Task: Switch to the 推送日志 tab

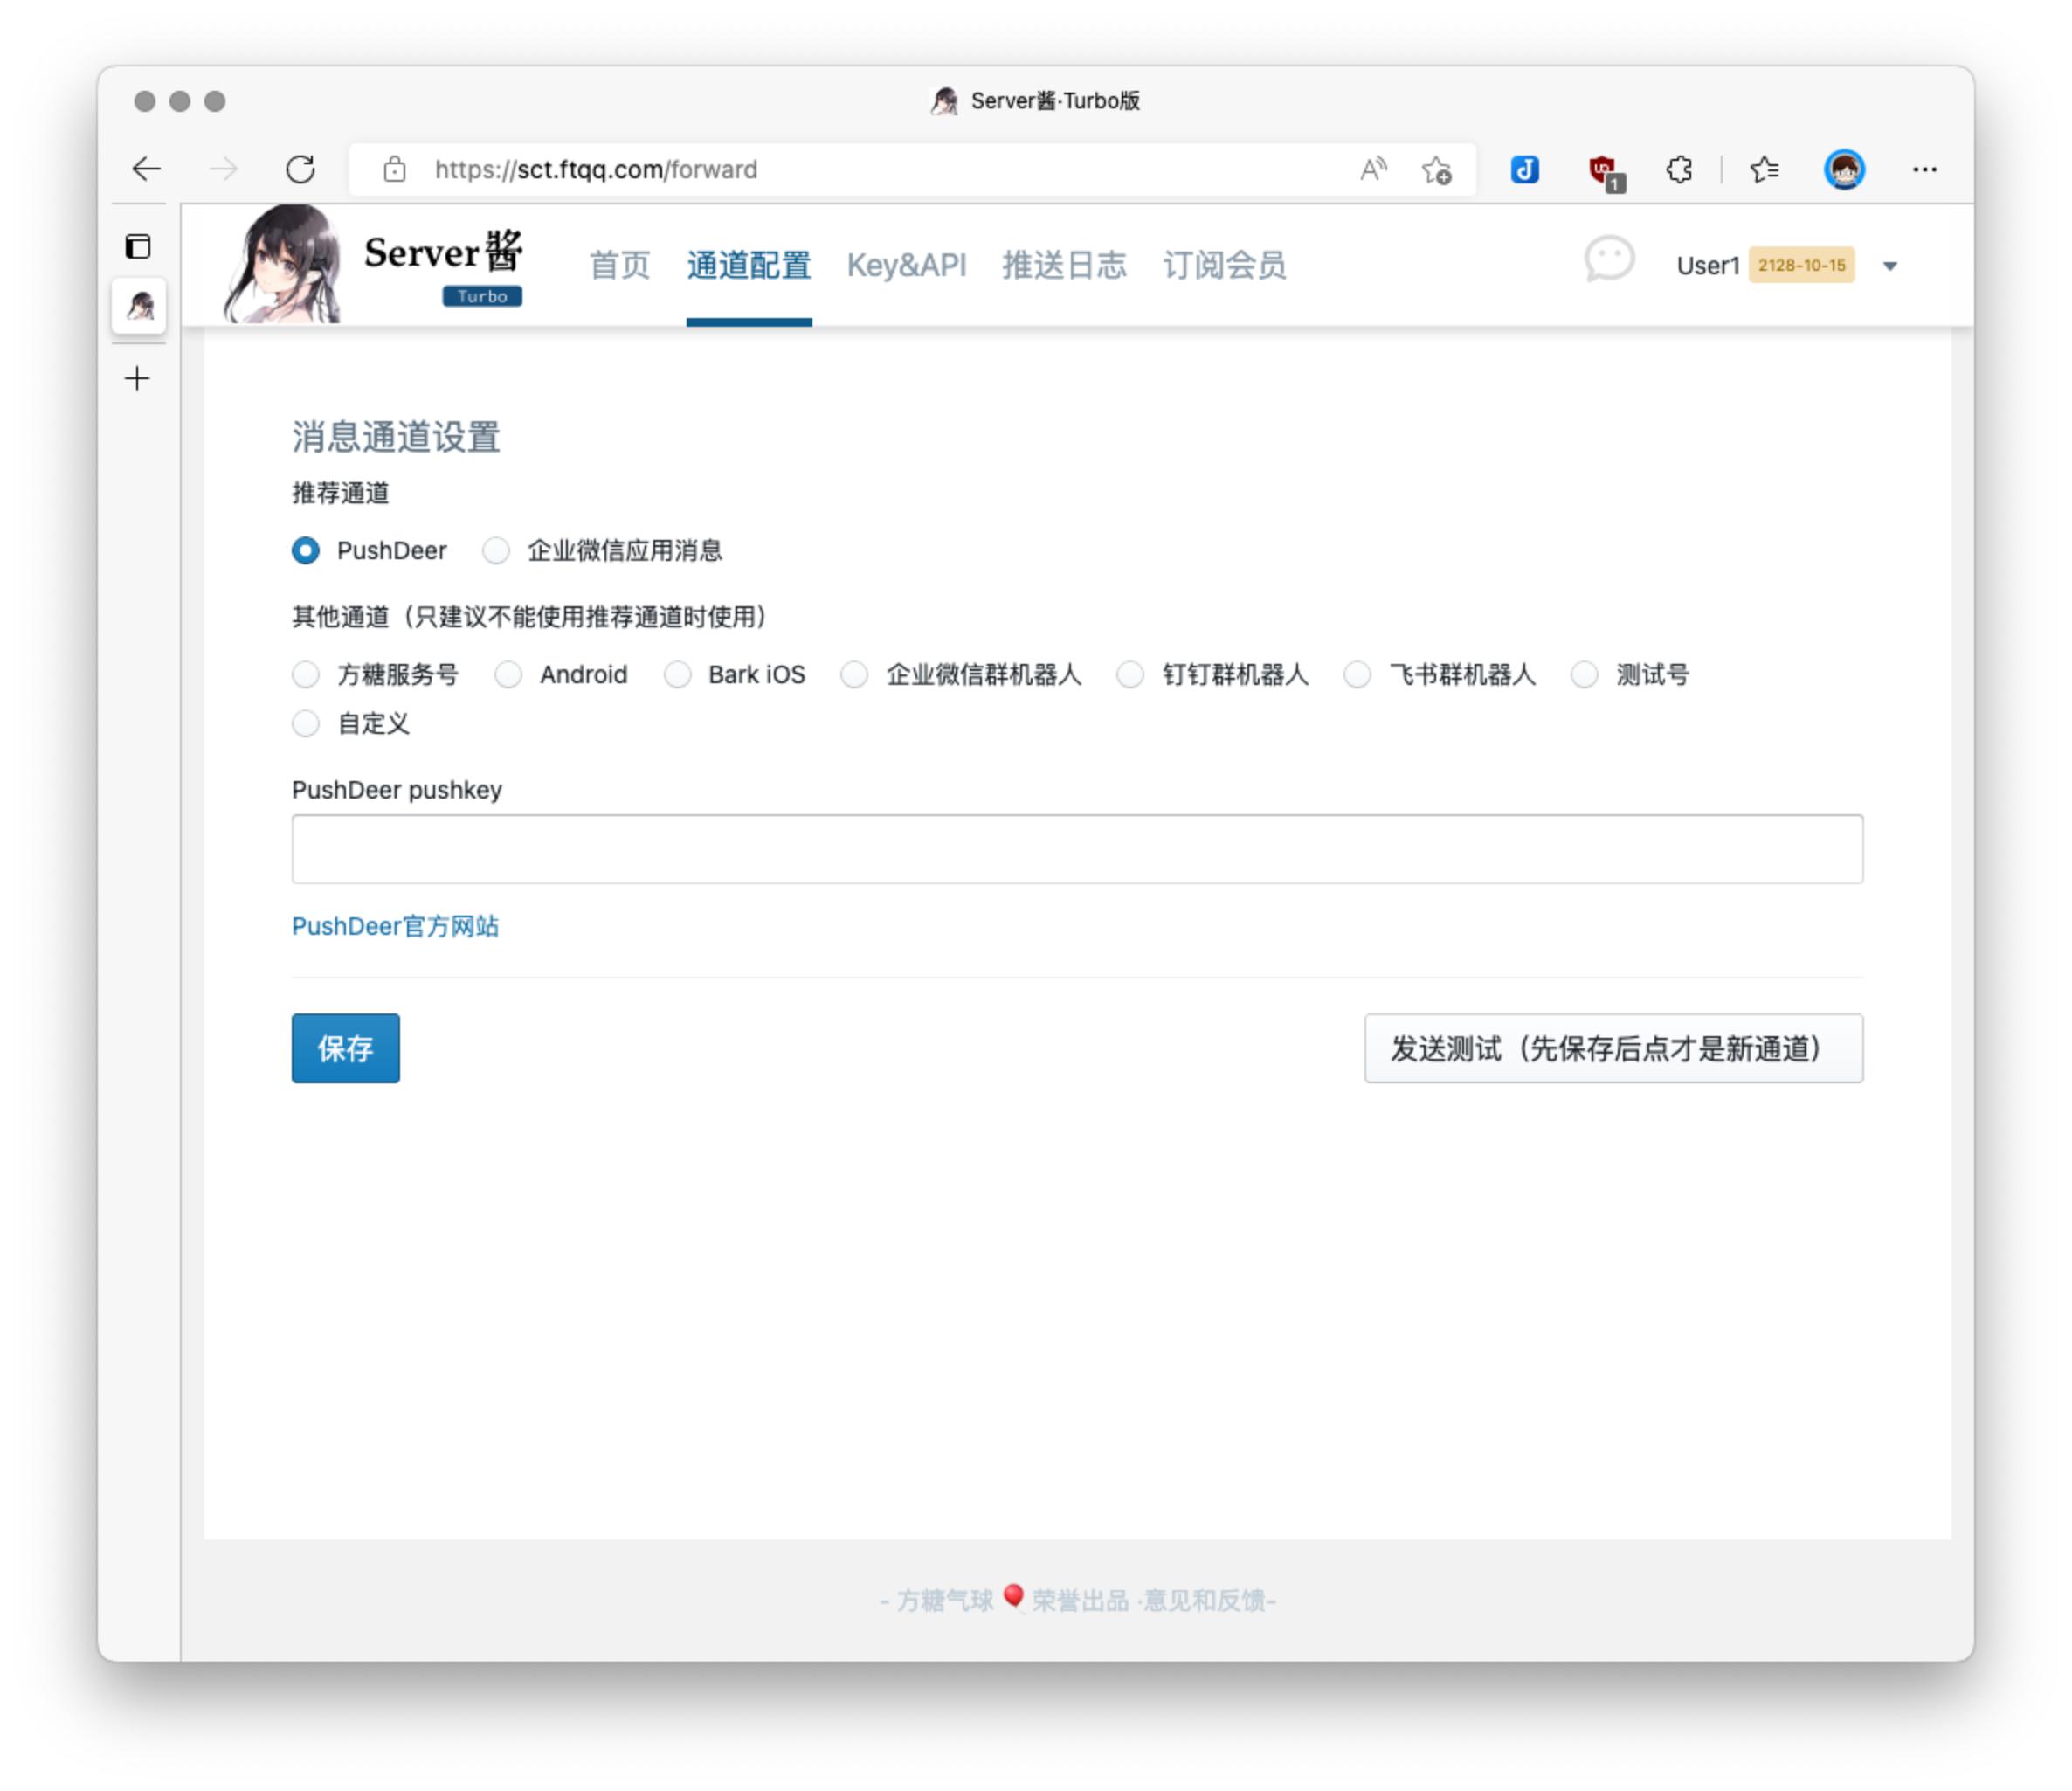Action: (1064, 264)
